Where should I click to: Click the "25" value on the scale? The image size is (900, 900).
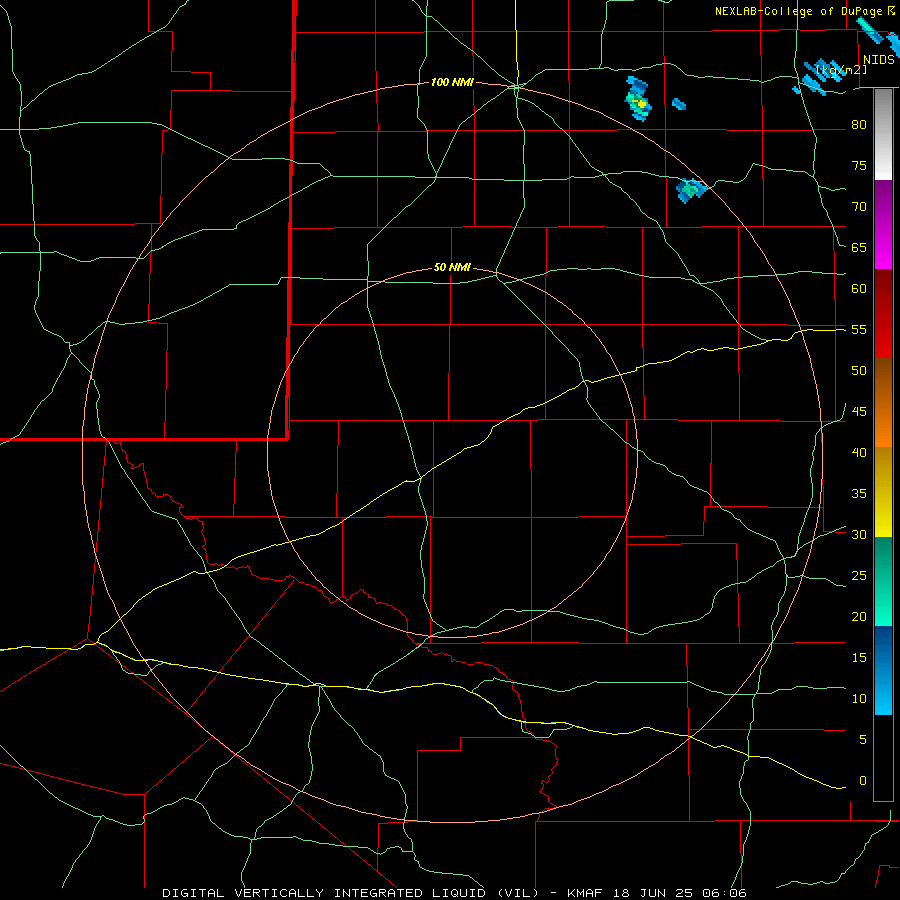859,576
